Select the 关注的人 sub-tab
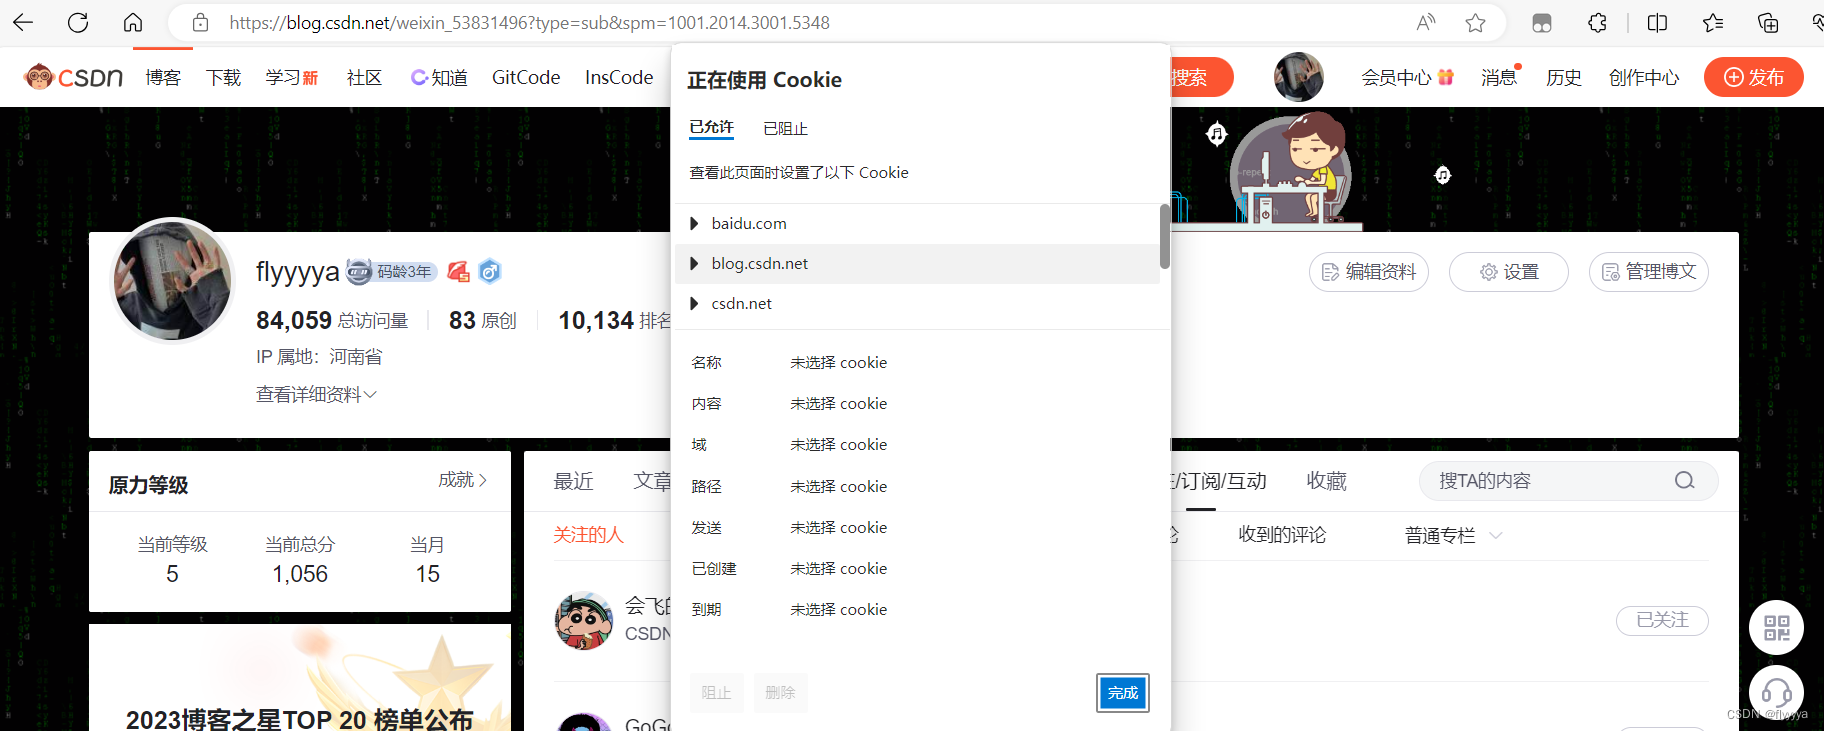Screen dimensions: 1824x731 click(589, 536)
